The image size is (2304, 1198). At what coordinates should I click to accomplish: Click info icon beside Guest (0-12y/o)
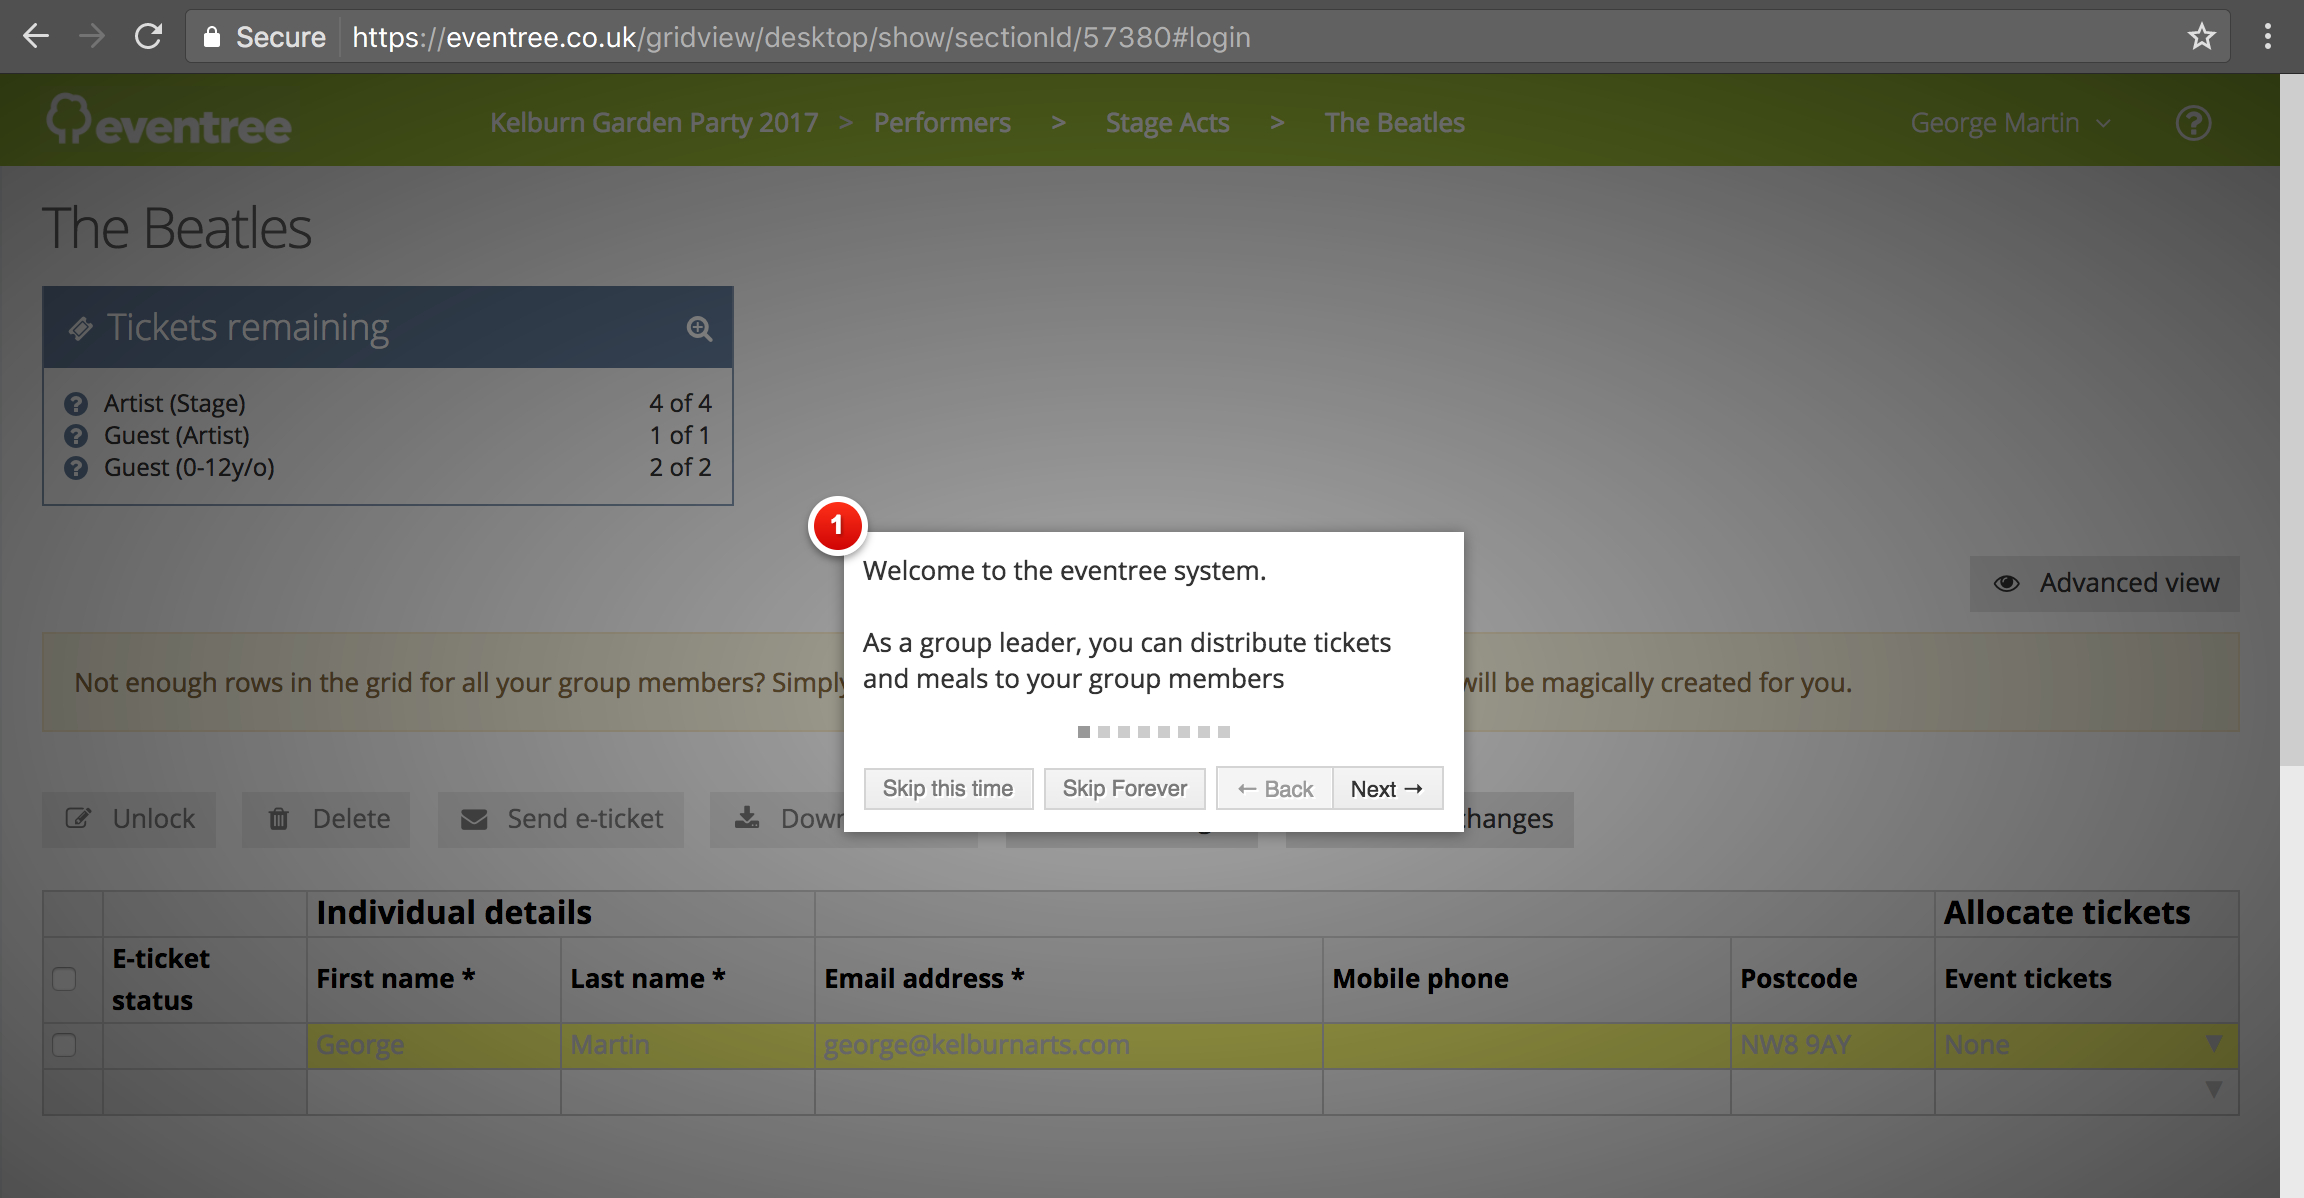pyautogui.click(x=76, y=468)
